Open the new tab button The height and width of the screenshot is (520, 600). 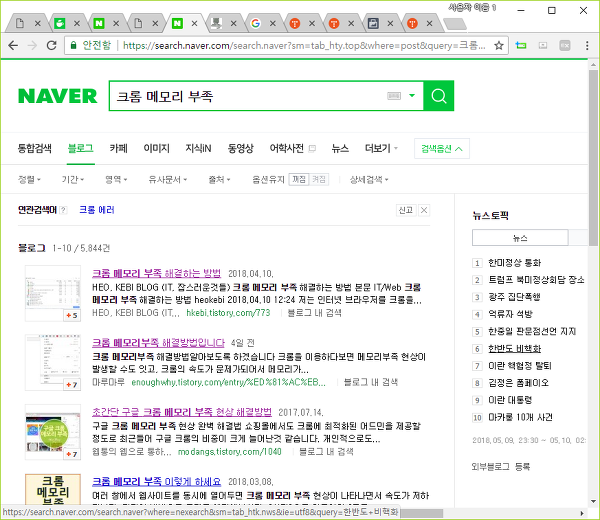click(455, 24)
